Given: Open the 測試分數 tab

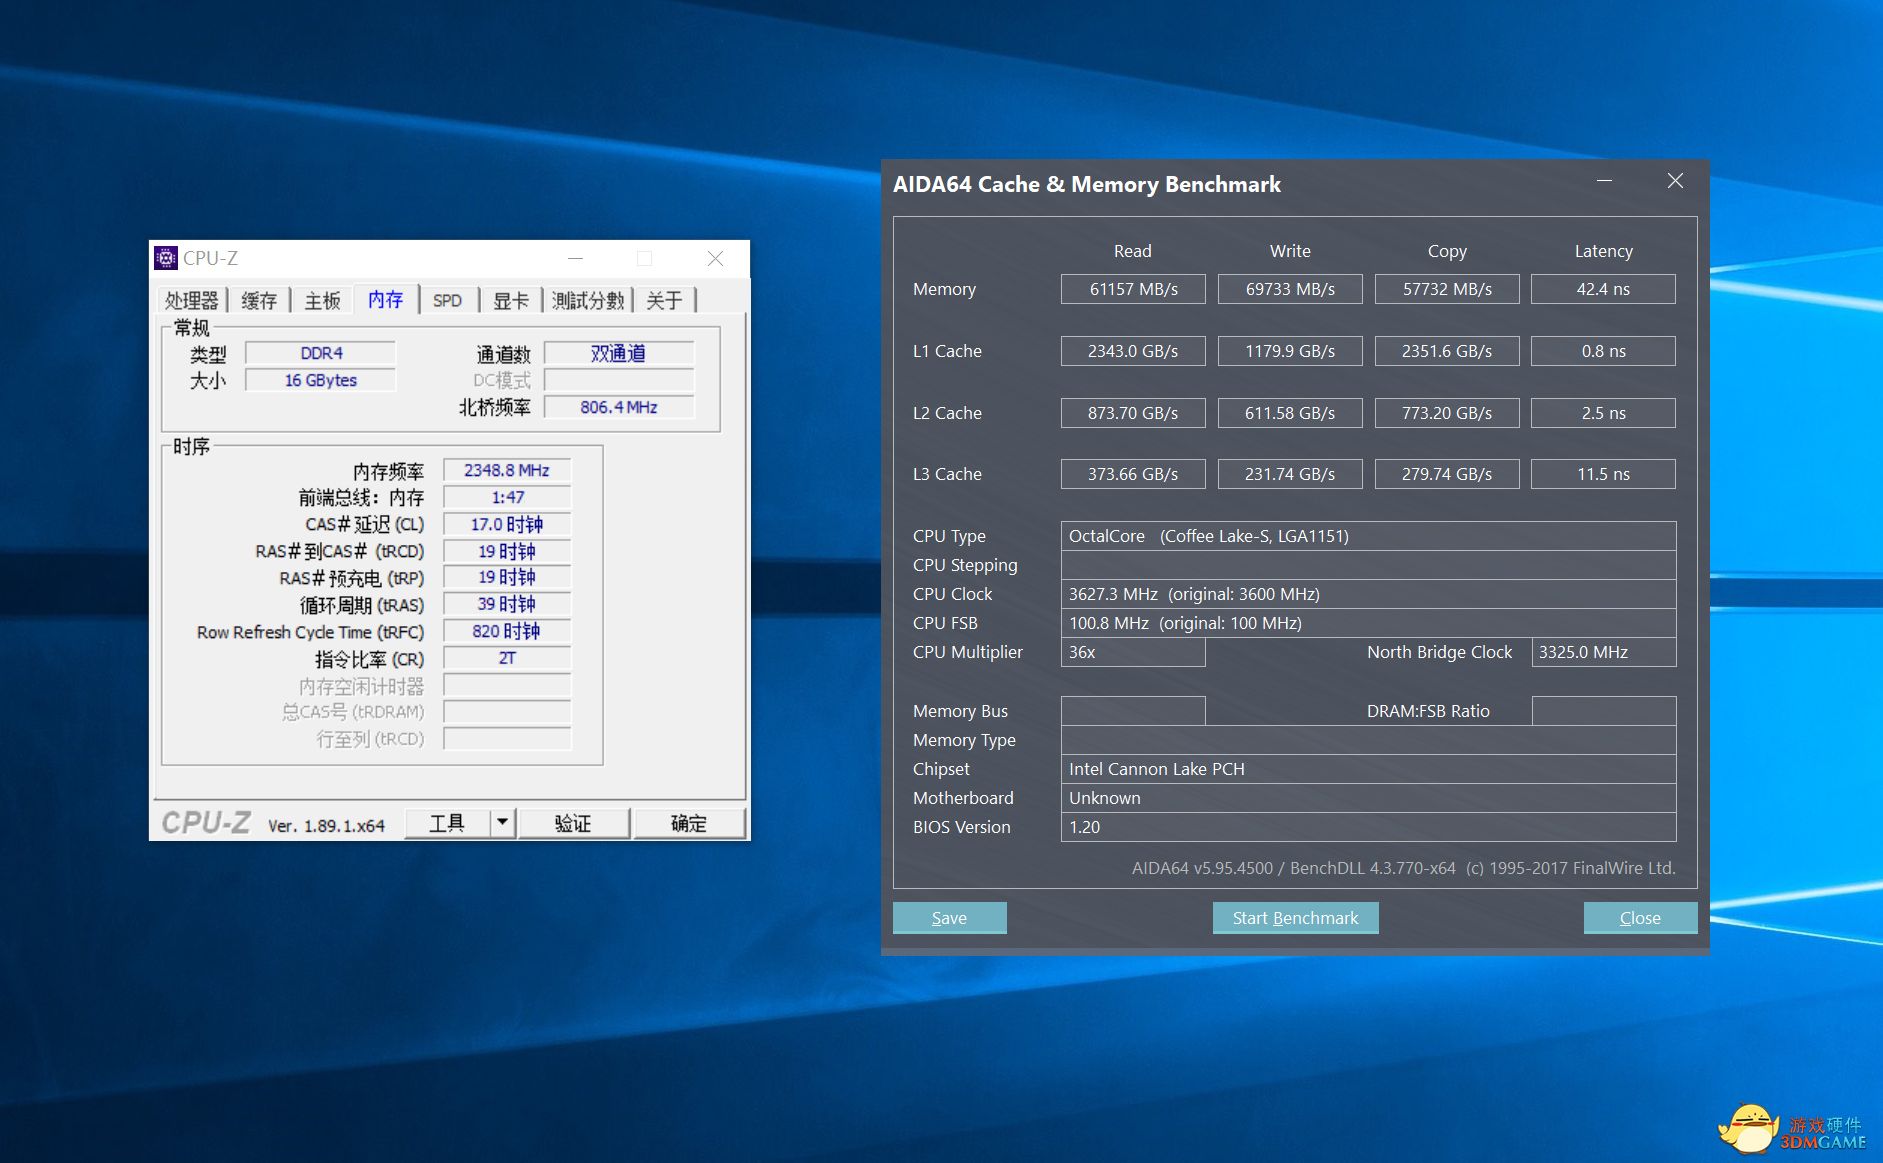Looking at the screenshot, I should coord(588,300).
